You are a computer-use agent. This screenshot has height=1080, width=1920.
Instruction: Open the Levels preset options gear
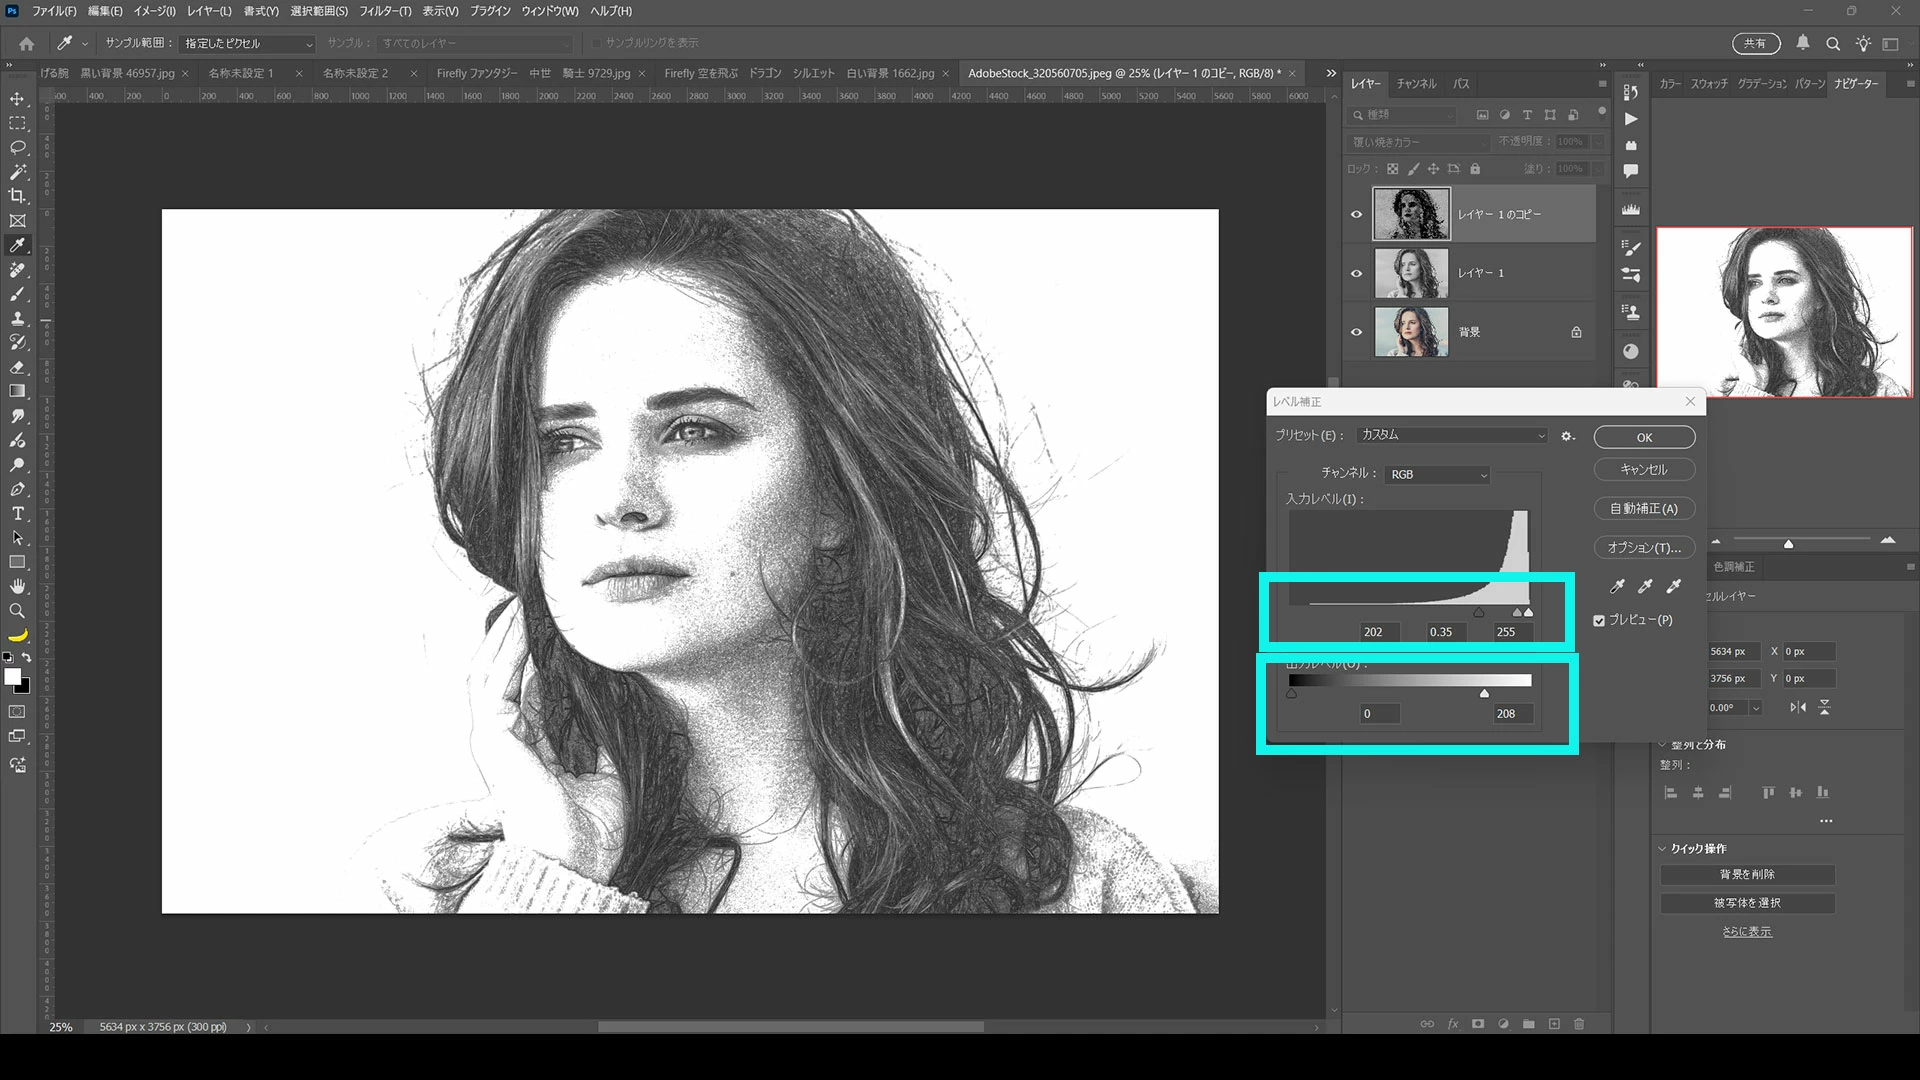[x=1568, y=436]
